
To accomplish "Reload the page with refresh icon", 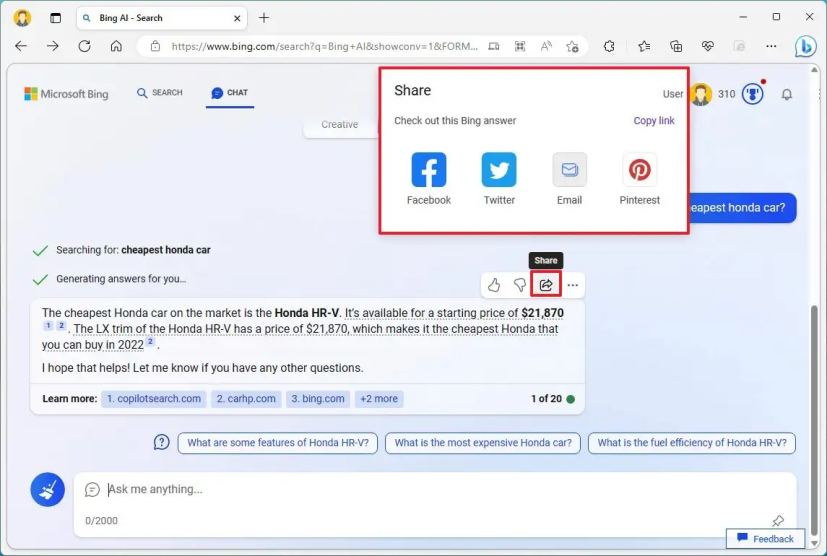I will pos(84,46).
